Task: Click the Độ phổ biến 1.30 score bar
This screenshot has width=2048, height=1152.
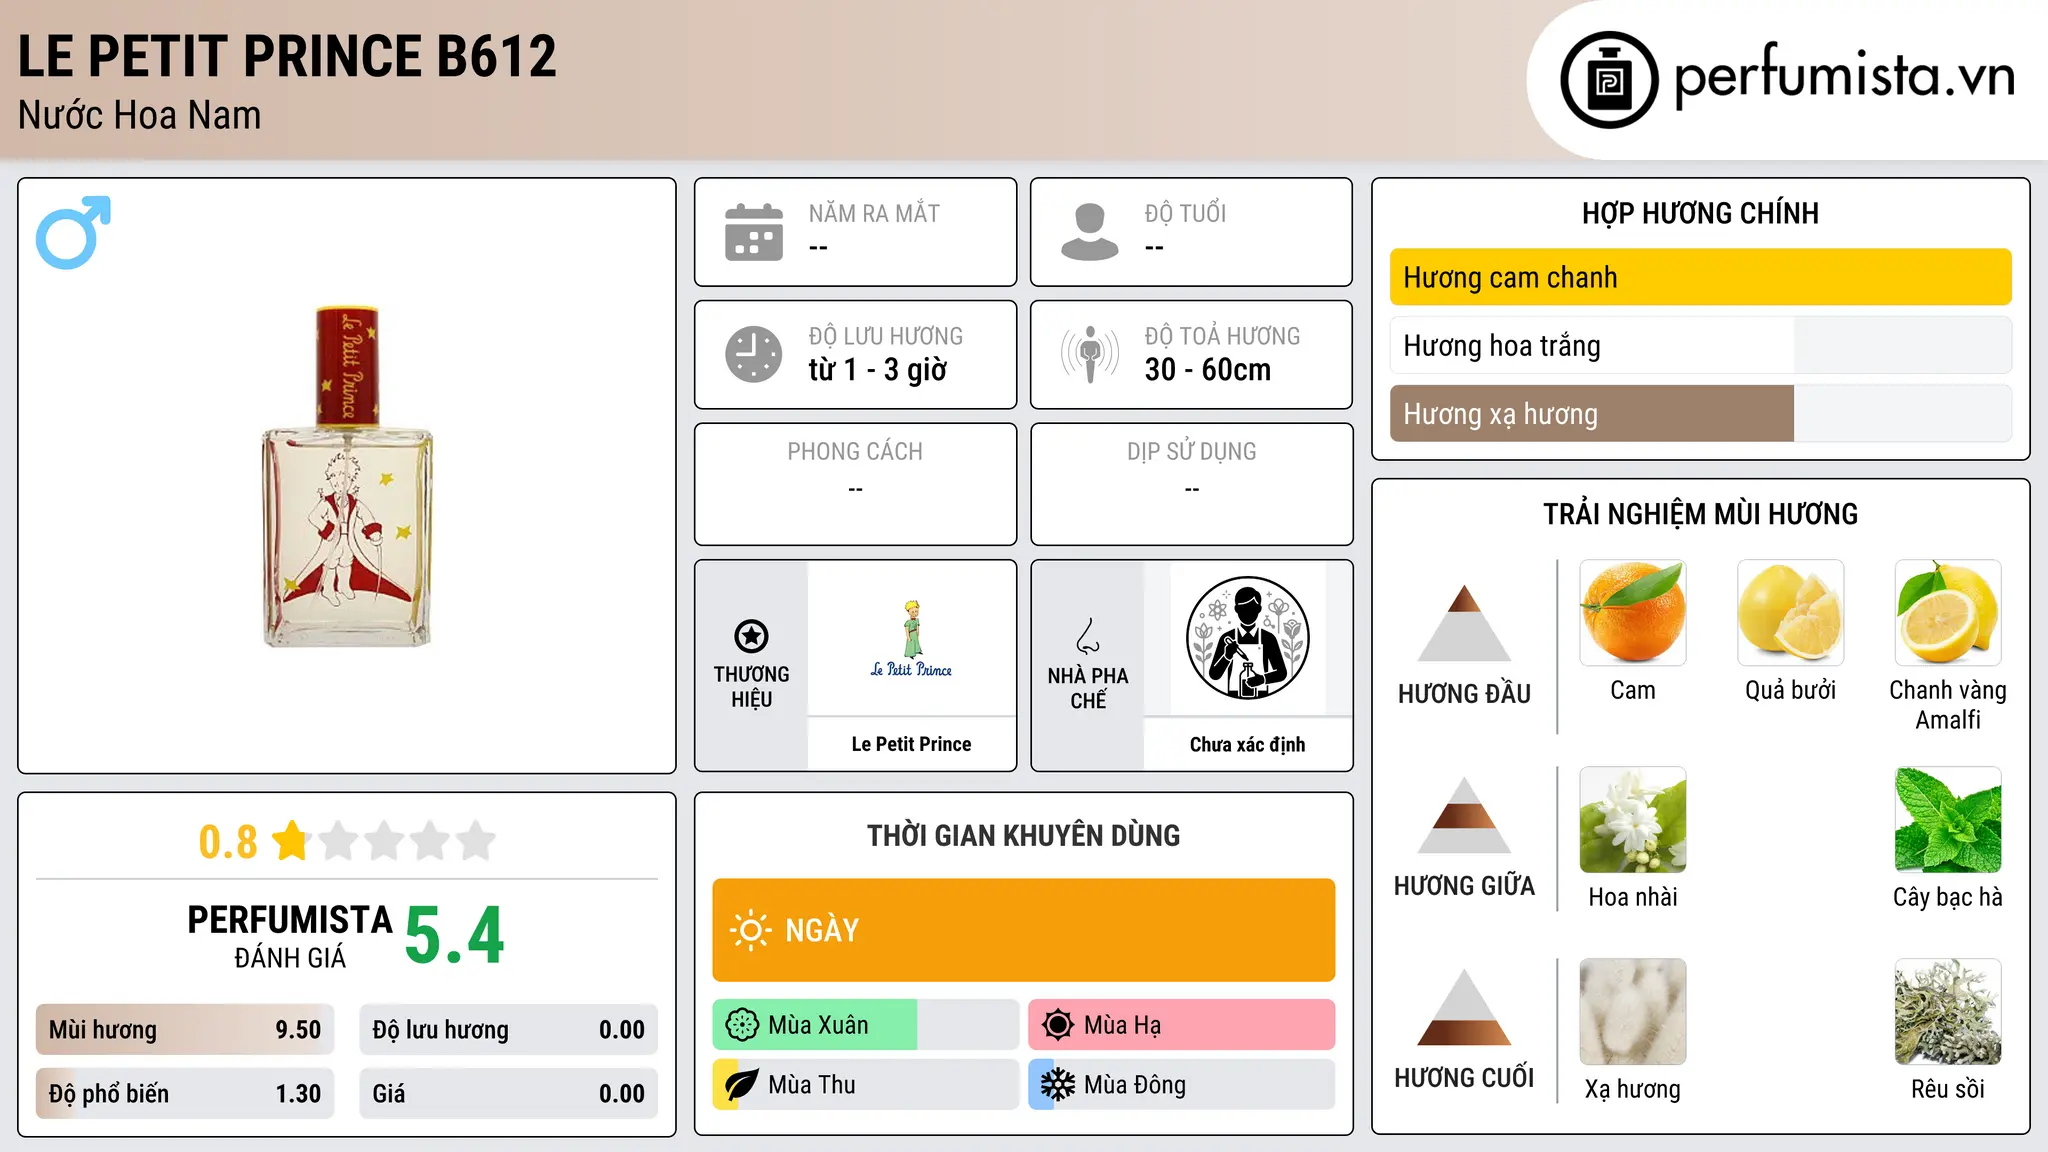Action: [x=185, y=1093]
